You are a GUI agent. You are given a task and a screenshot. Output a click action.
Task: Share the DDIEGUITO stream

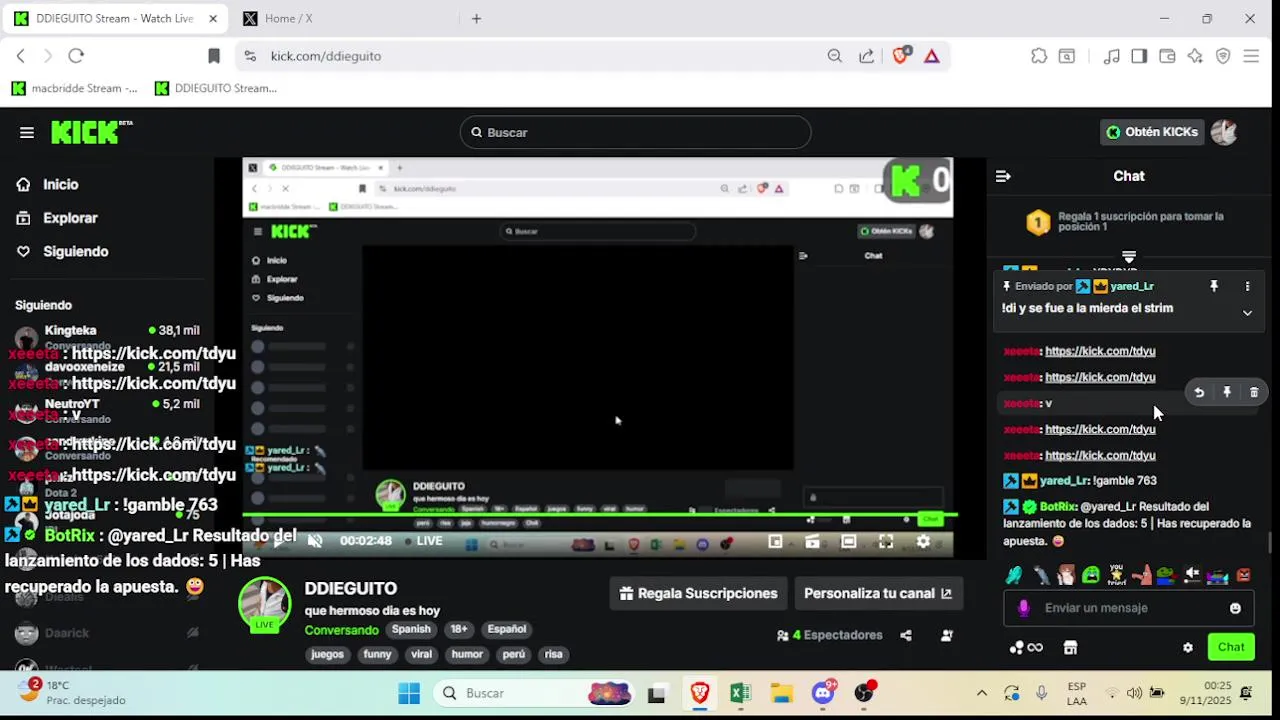[906, 635]
